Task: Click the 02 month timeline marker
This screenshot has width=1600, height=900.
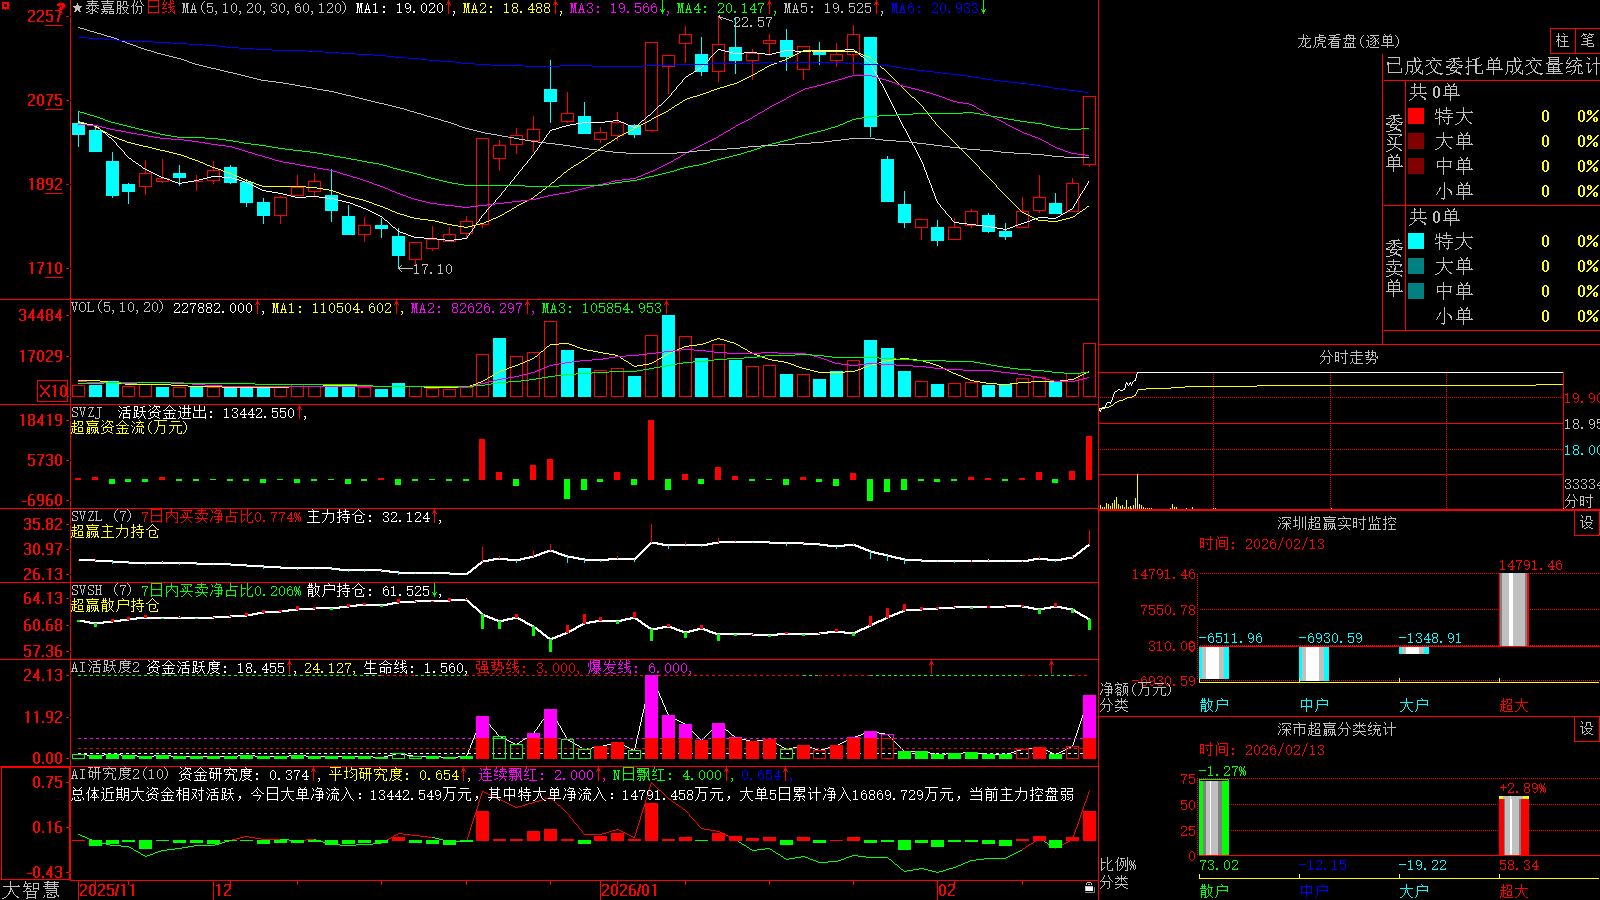Action: pyautogui.click(x=947, y=890)
